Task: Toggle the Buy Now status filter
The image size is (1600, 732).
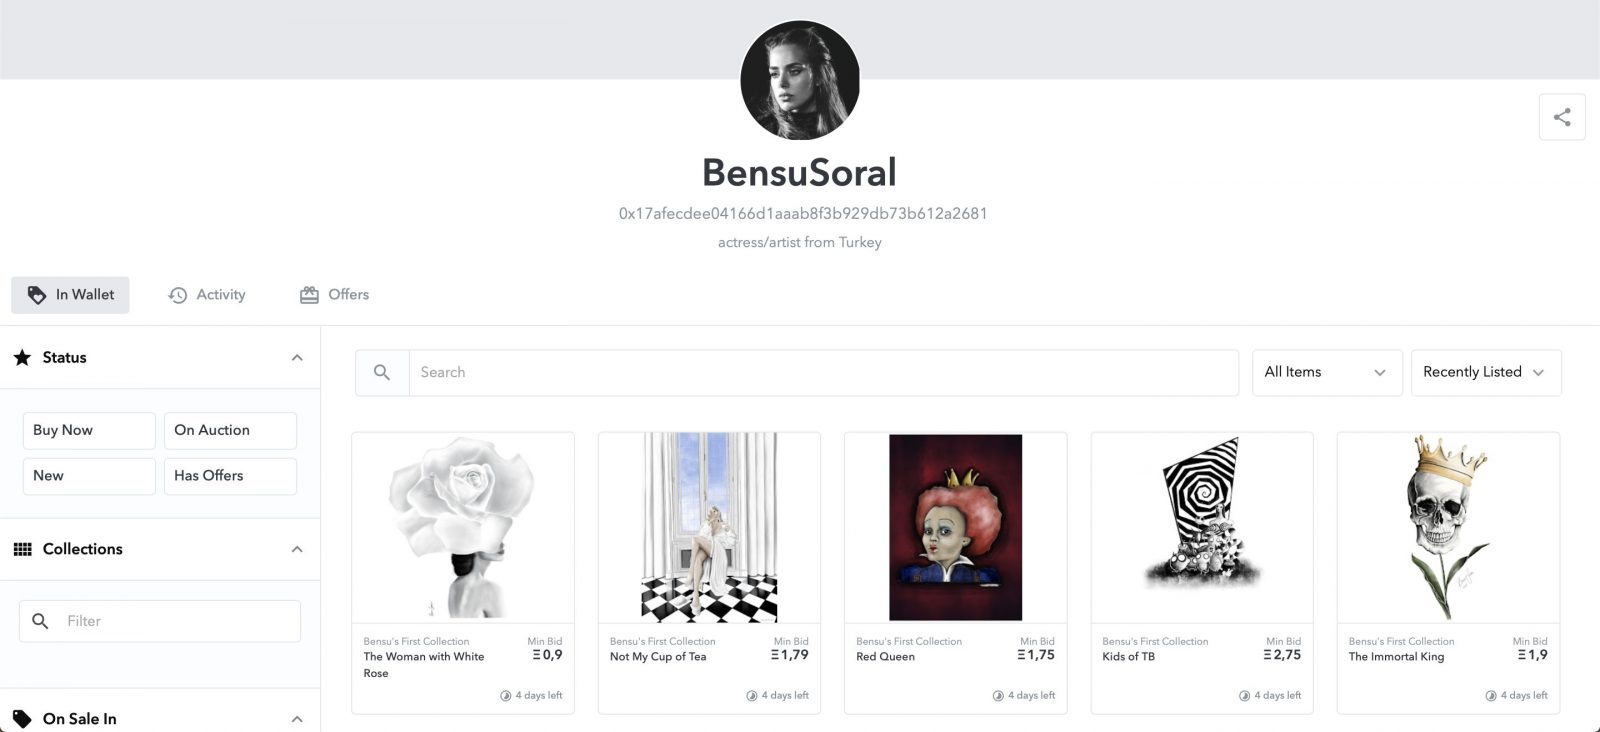Action: [x=89, y=430]
